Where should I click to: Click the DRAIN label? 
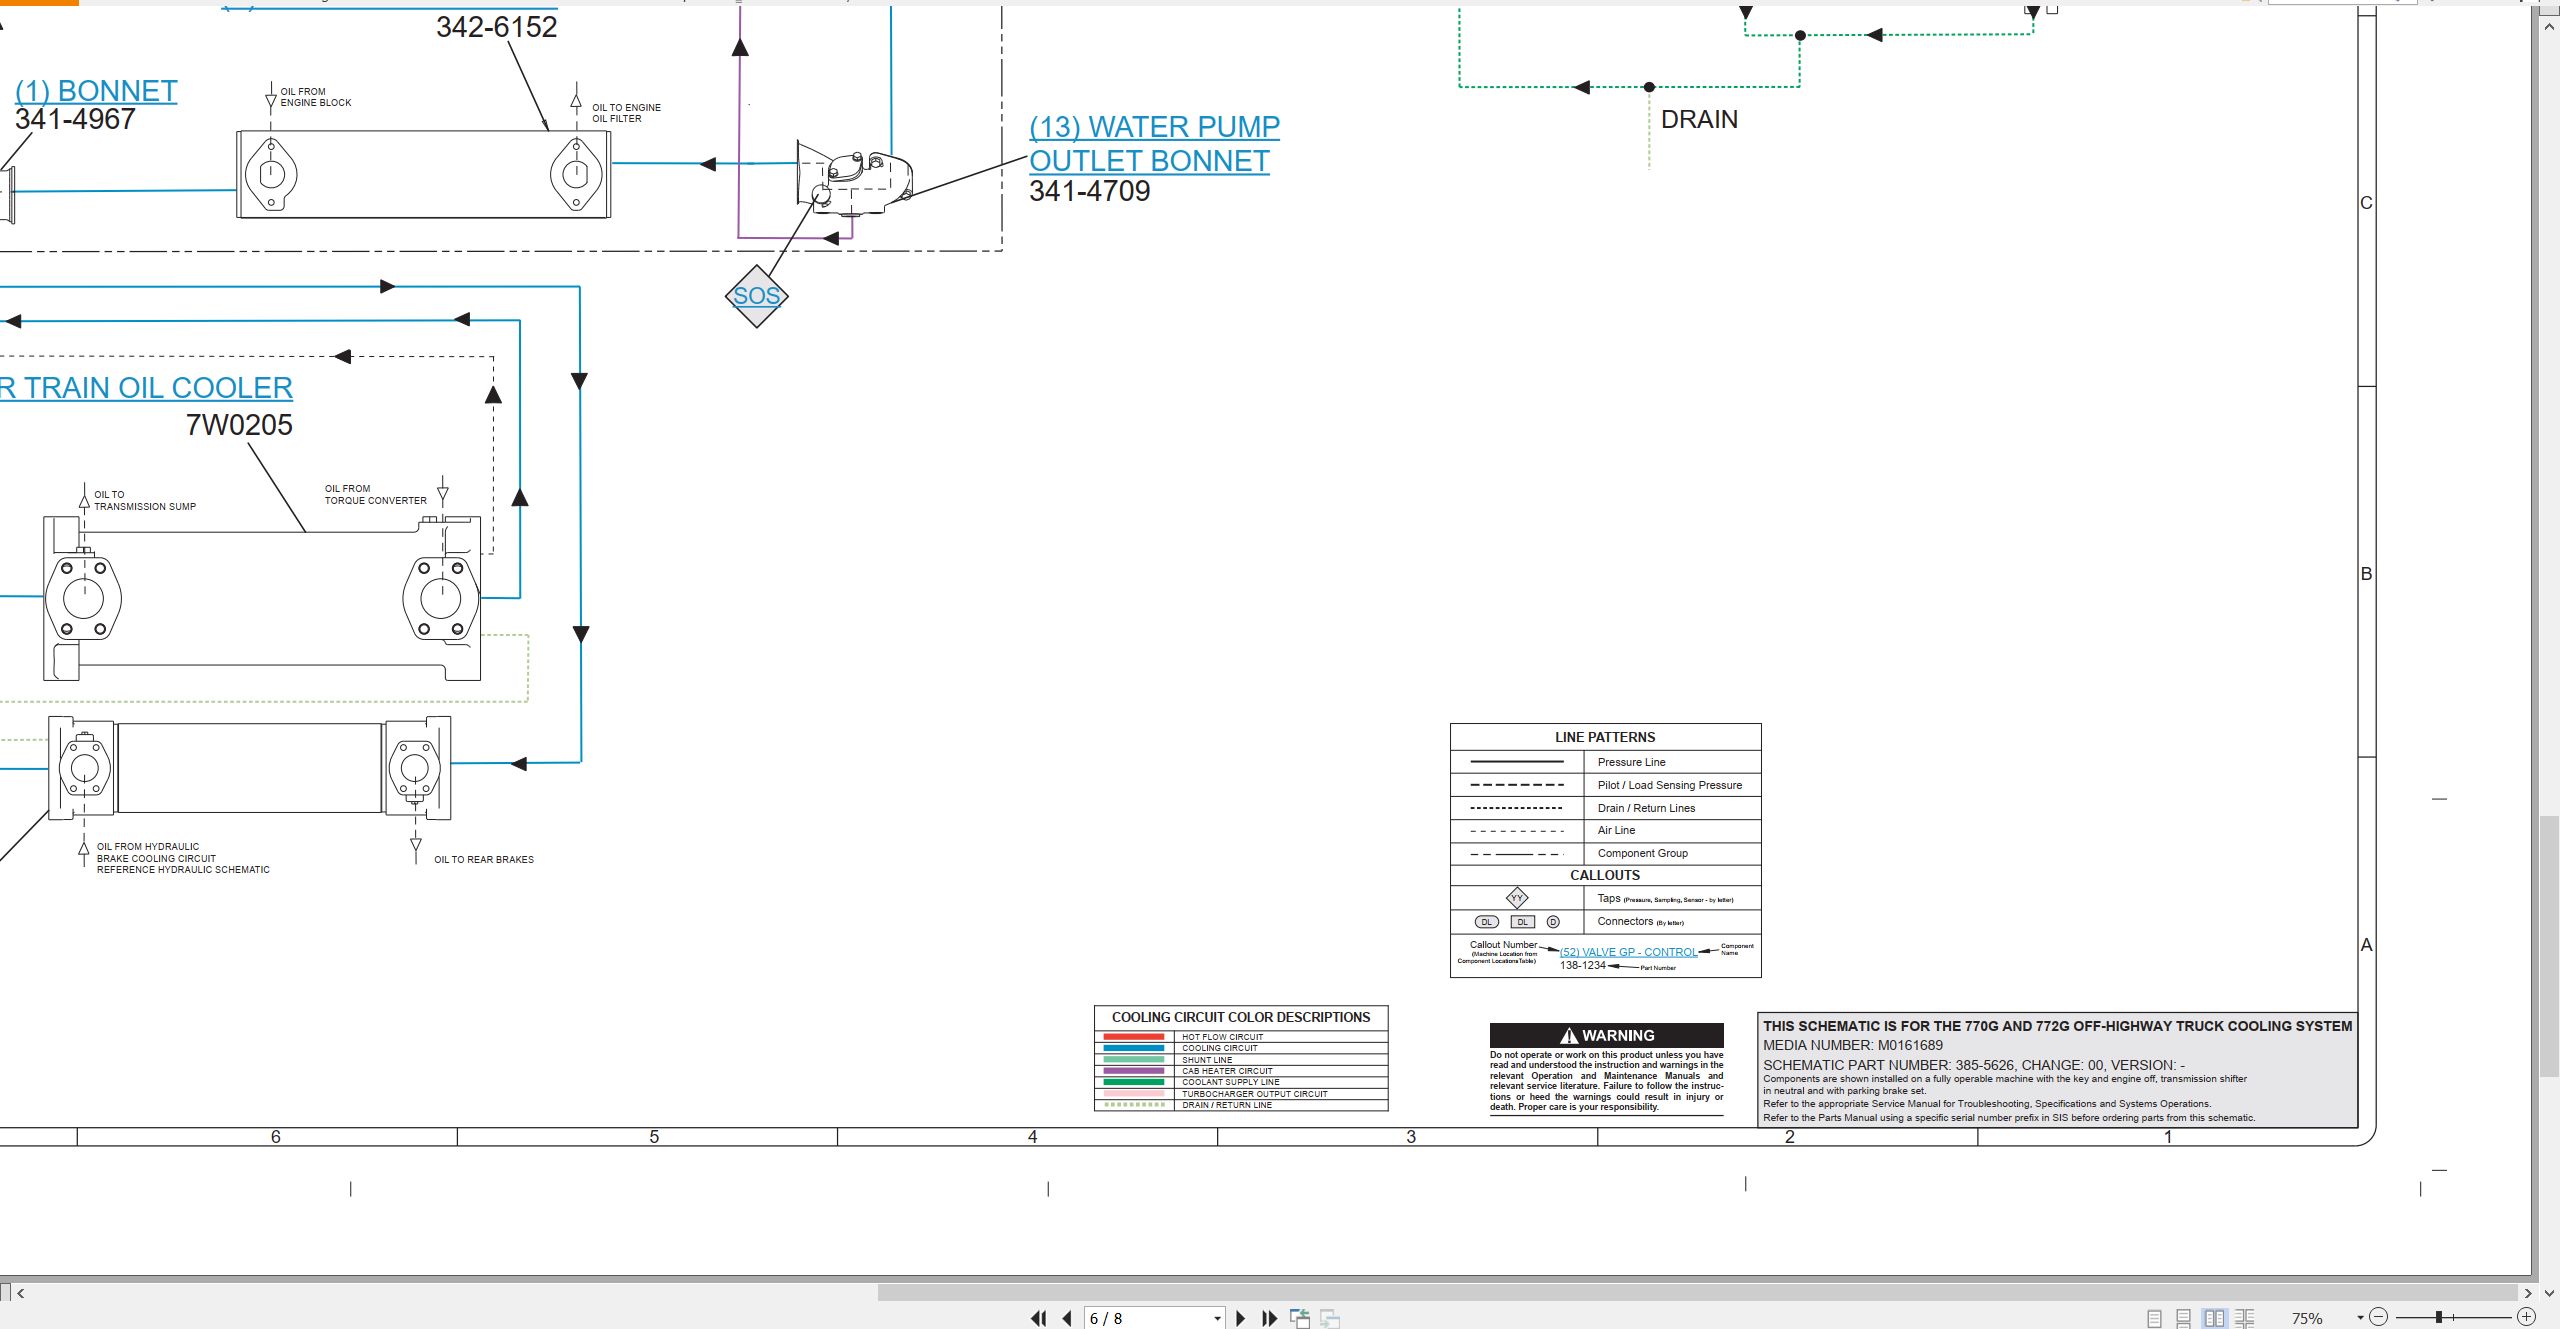click(1699, 119)
